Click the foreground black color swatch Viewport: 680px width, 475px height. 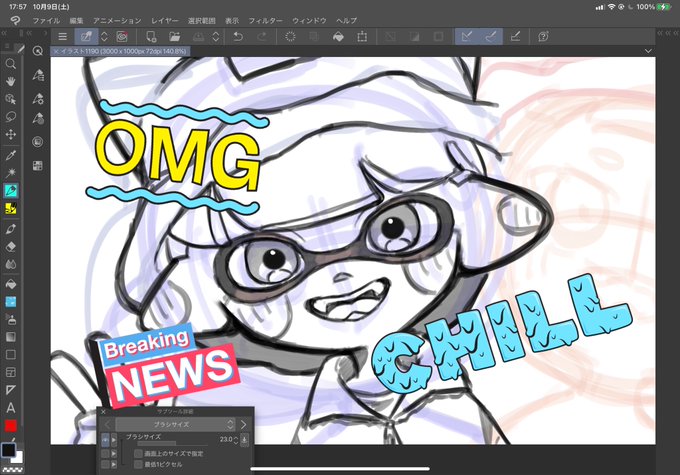(8, 450)
